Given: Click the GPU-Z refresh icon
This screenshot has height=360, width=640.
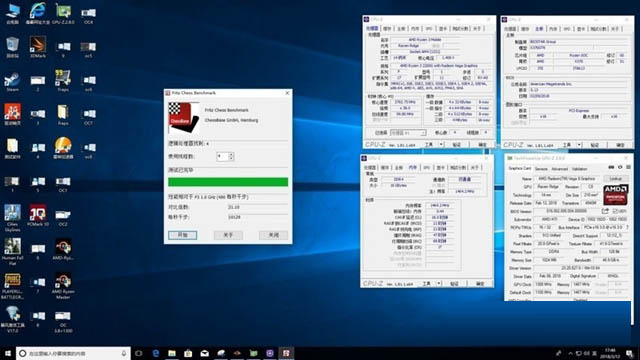Looking at the screenshot, I should click(620, 167).
